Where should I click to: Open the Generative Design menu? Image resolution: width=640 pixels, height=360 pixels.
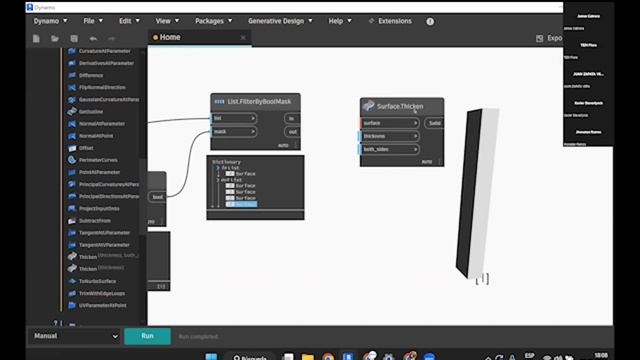(280, 21)
